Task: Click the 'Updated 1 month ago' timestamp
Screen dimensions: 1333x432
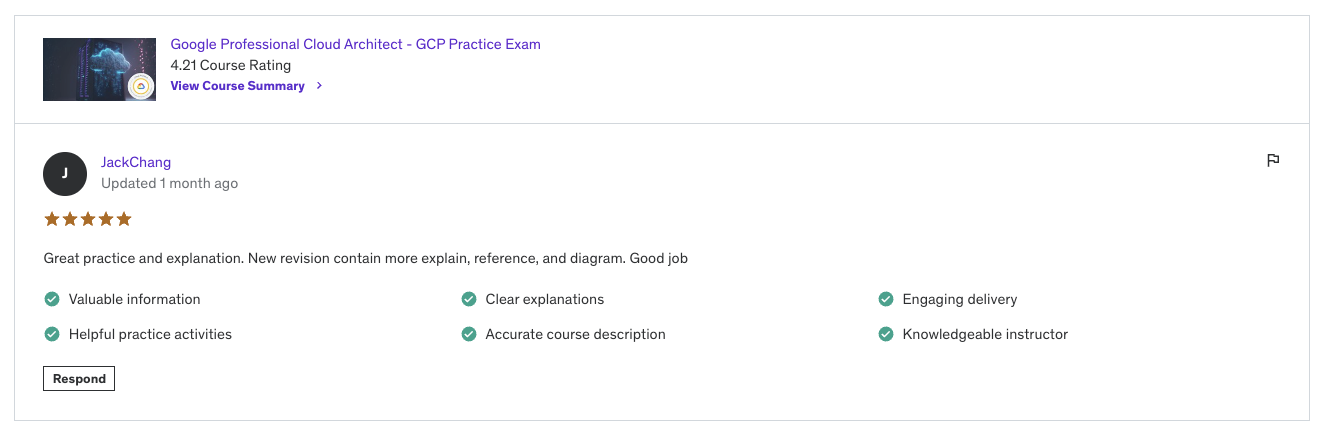Action: coord(169,184)
